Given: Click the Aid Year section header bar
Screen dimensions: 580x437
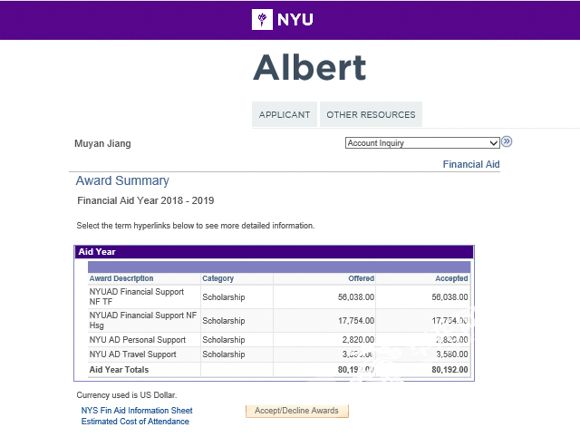Looking at the screenshot, I should coord(274,252).
